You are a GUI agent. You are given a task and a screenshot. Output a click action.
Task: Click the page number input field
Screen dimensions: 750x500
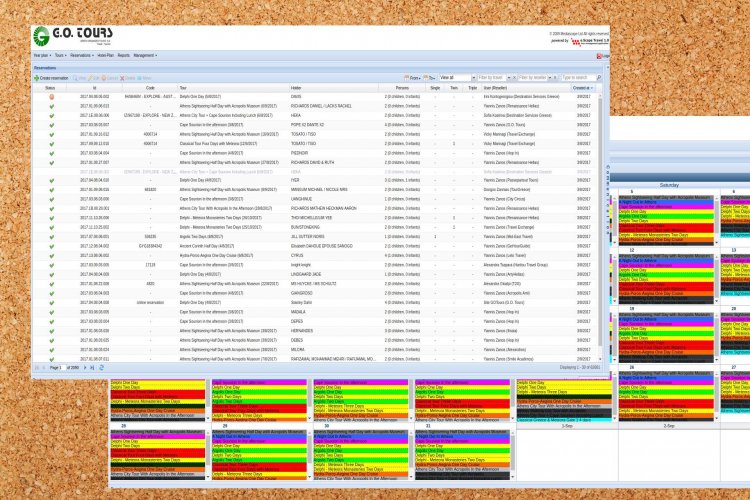click(62, 367)
